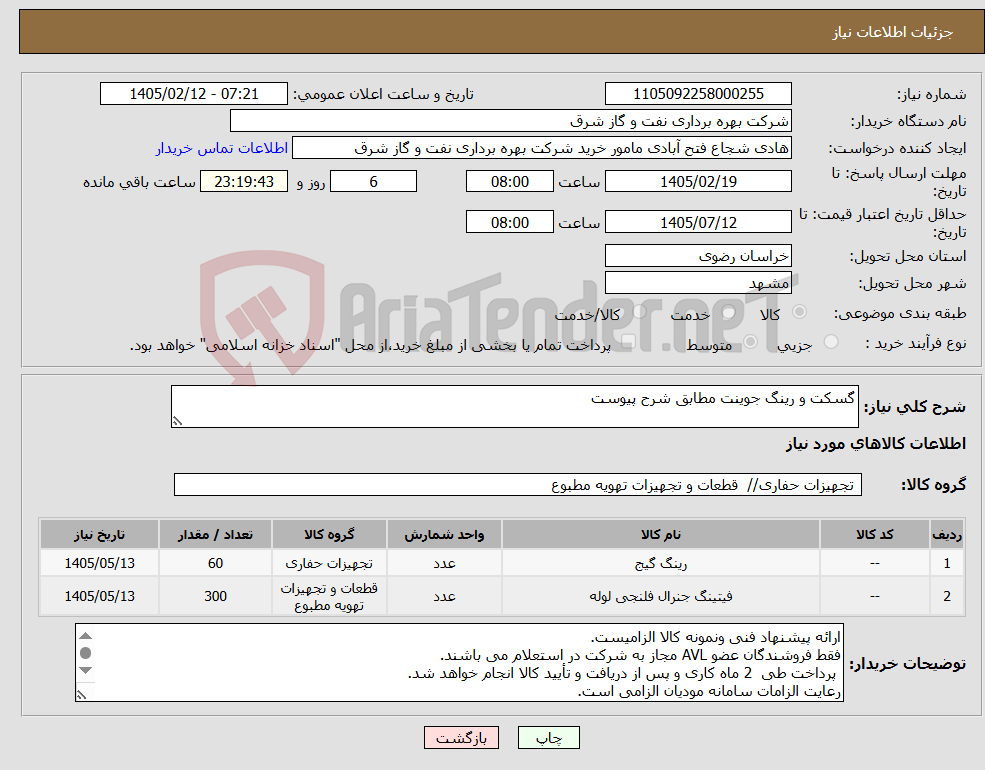Click the scroll thumb in buyer notes

(86, 653)
